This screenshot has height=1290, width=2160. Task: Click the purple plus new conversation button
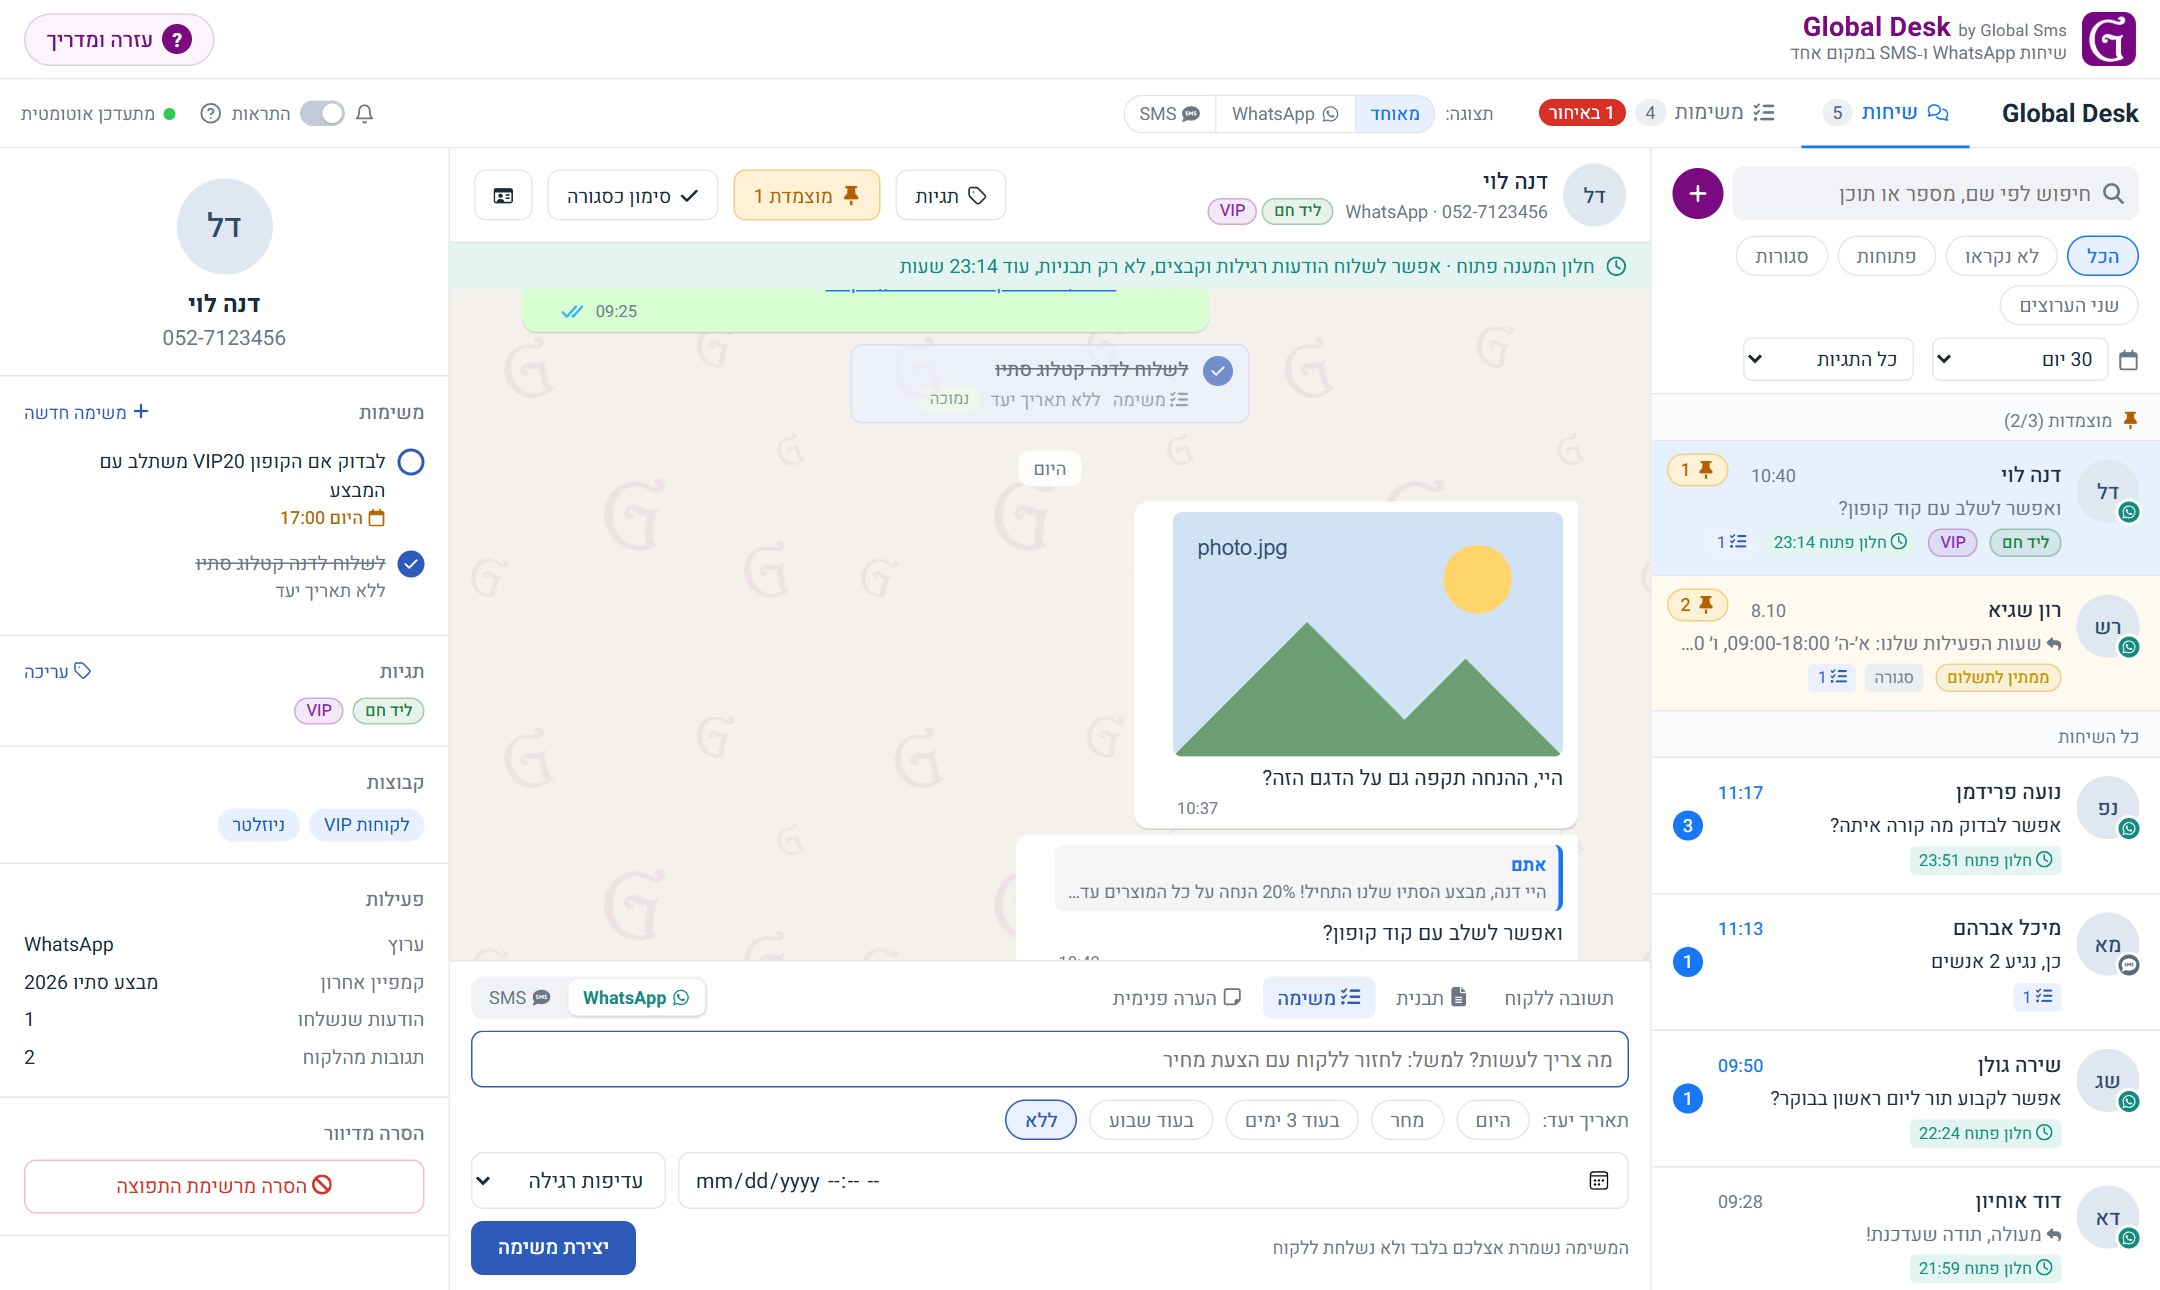(1697, 194)
